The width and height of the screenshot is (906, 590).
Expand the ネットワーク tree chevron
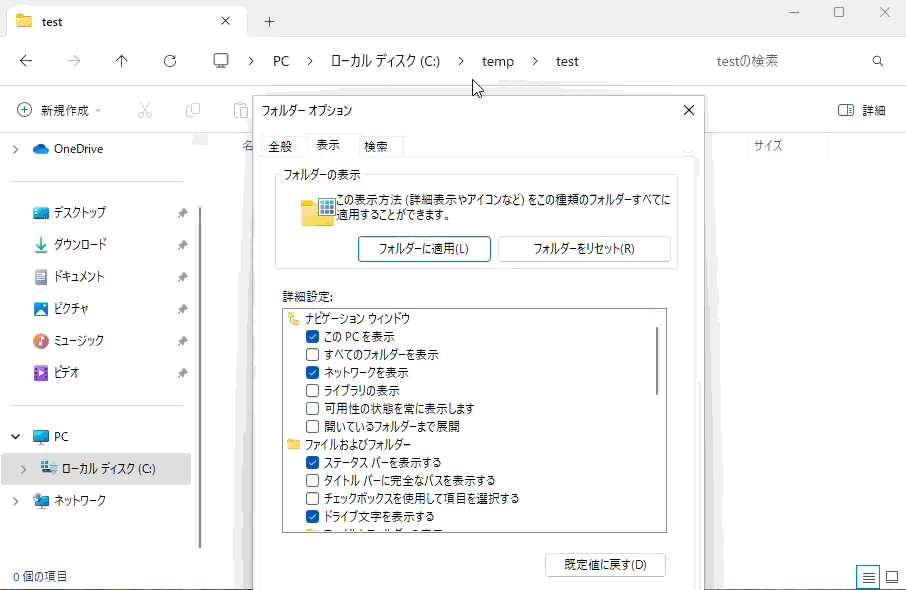(x=16, y=501)
